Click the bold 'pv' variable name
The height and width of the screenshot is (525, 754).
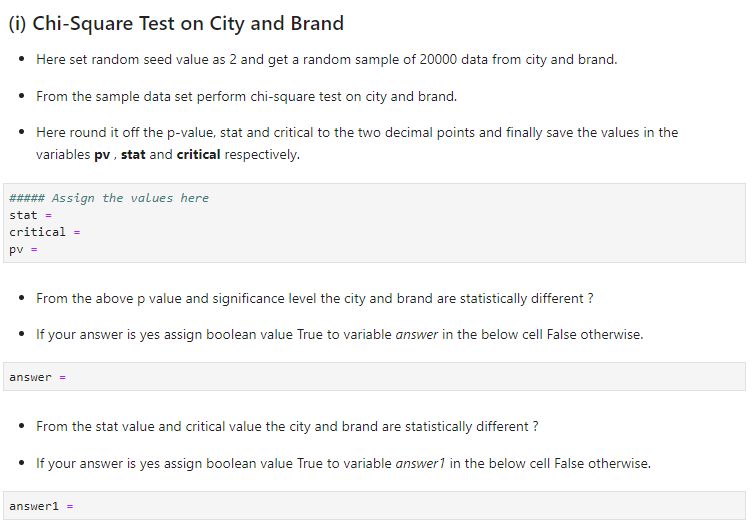click(x=102, y=155)
